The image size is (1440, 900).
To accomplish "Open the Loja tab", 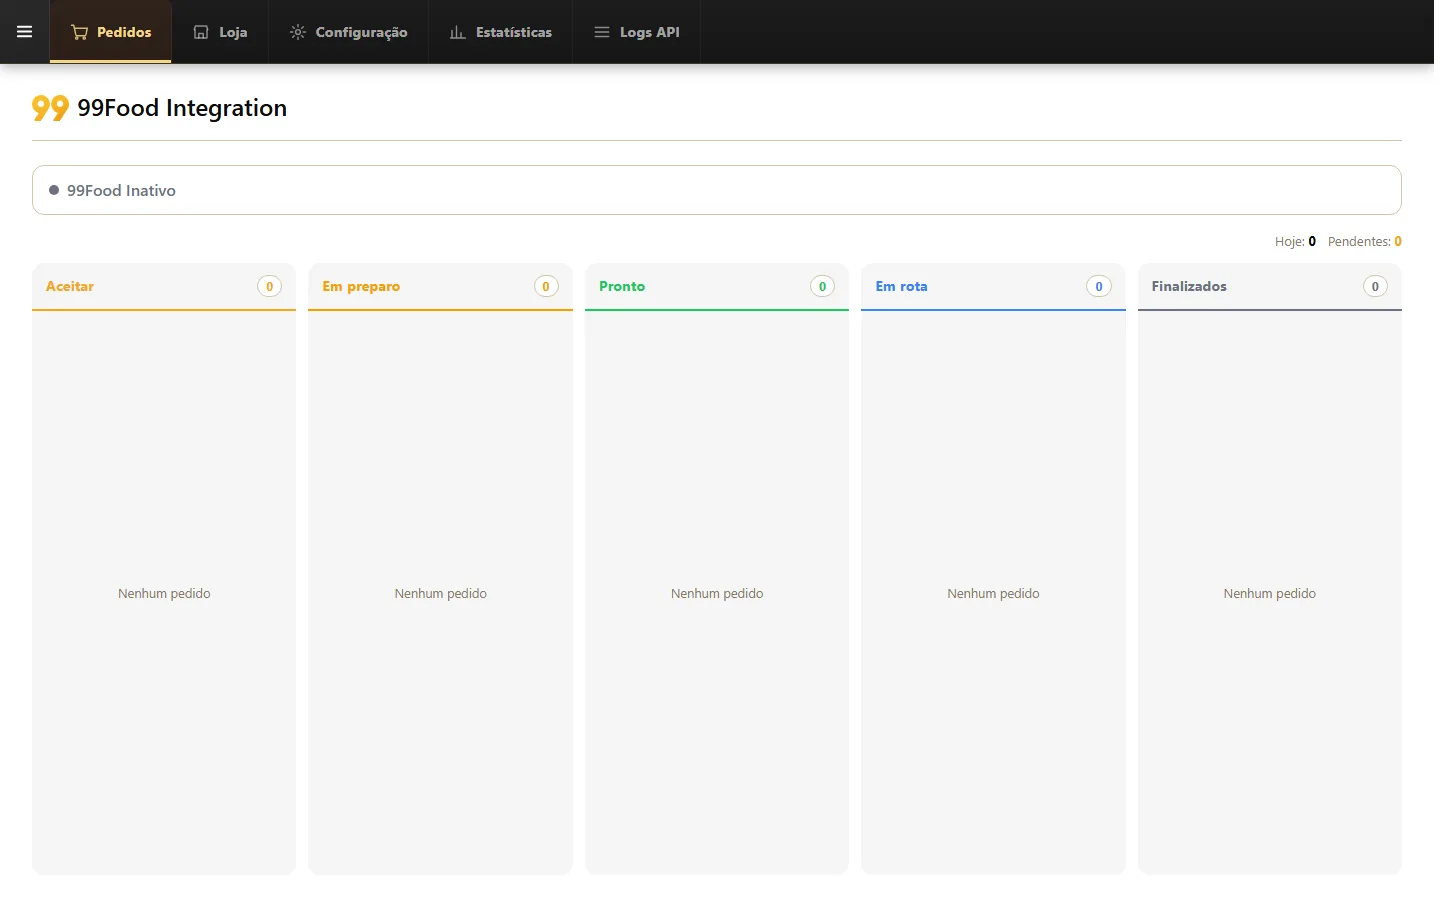I will point(220,32).
